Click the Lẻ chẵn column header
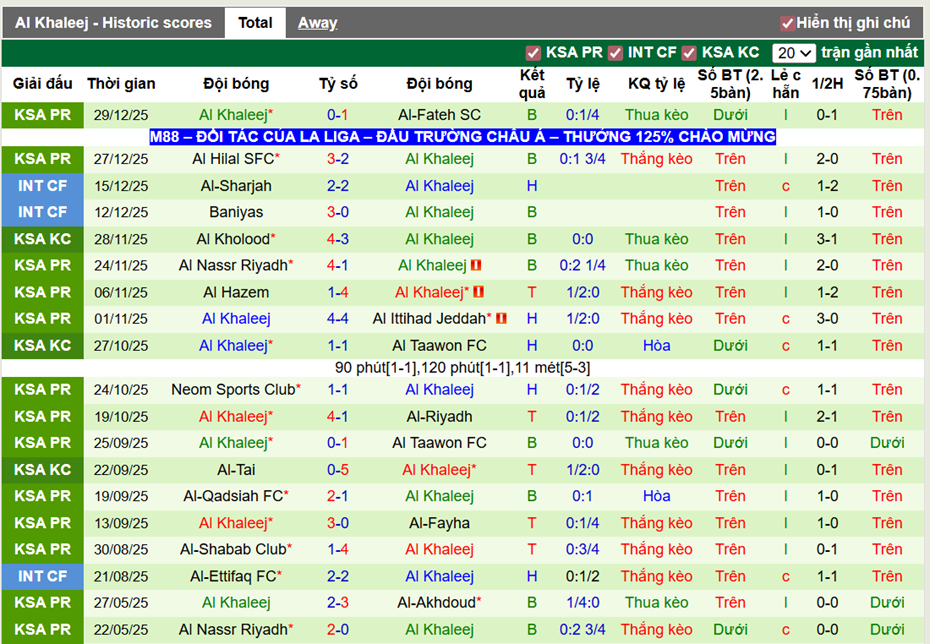This screenshot has width=930, height=644. [786, 84]
